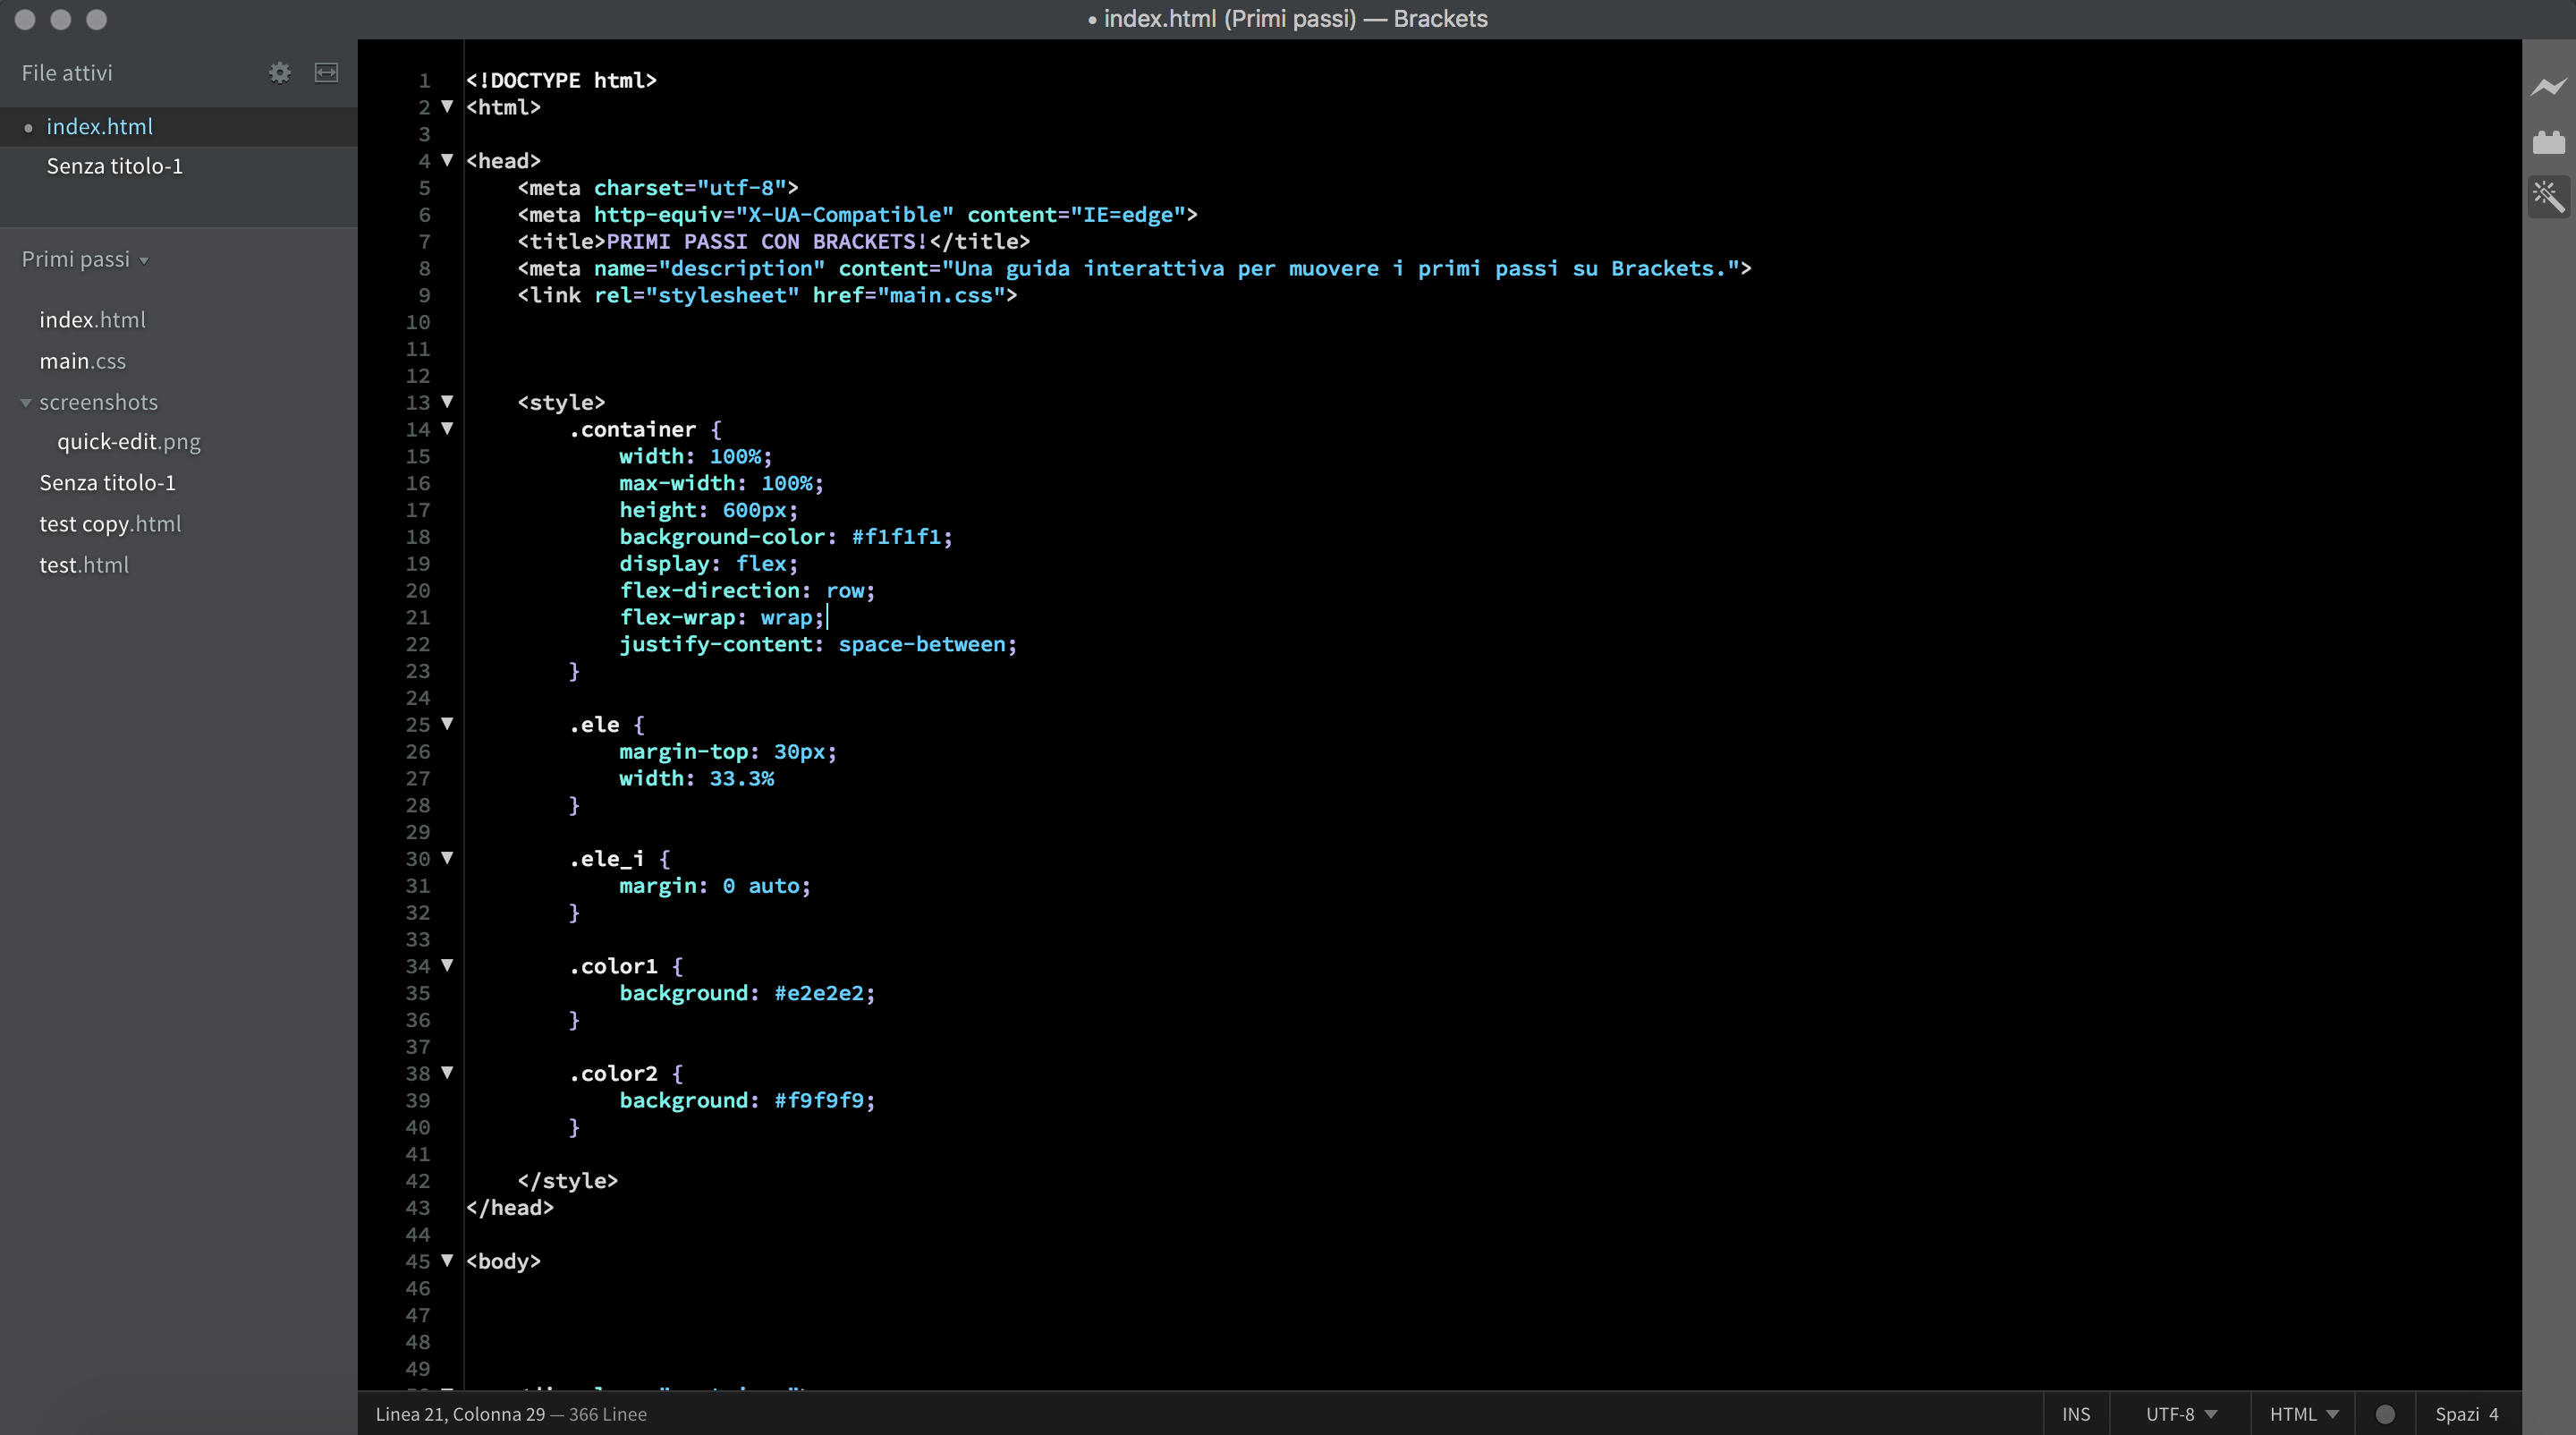The height and width of the screenshot is (1435, 2576).
Task: Click the Live Preview lightning icon
Action: point(2548,88)
